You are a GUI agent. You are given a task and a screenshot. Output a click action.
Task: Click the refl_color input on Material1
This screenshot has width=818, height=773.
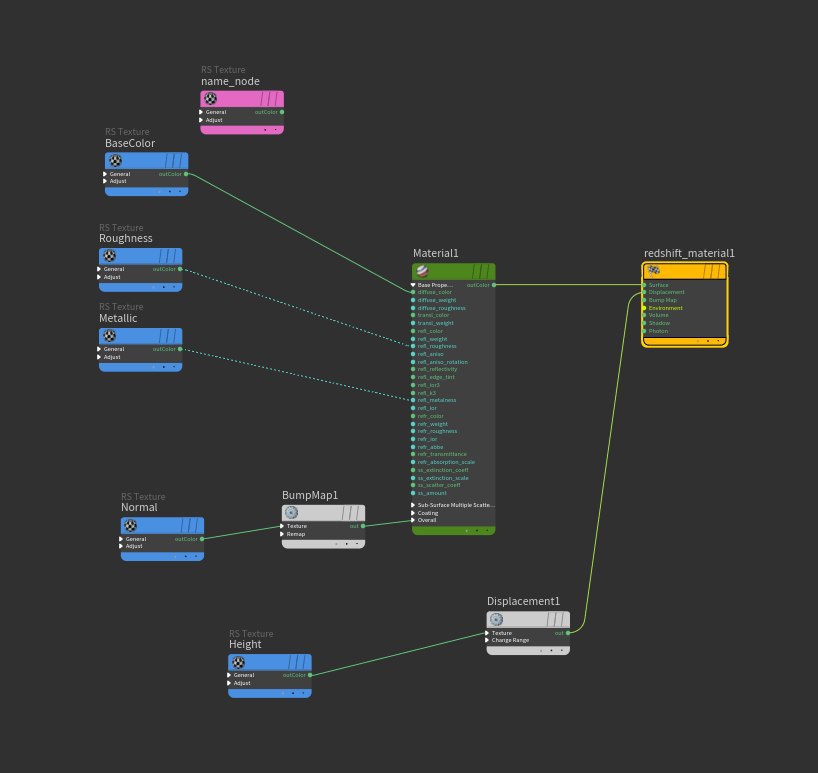[413, 331]
